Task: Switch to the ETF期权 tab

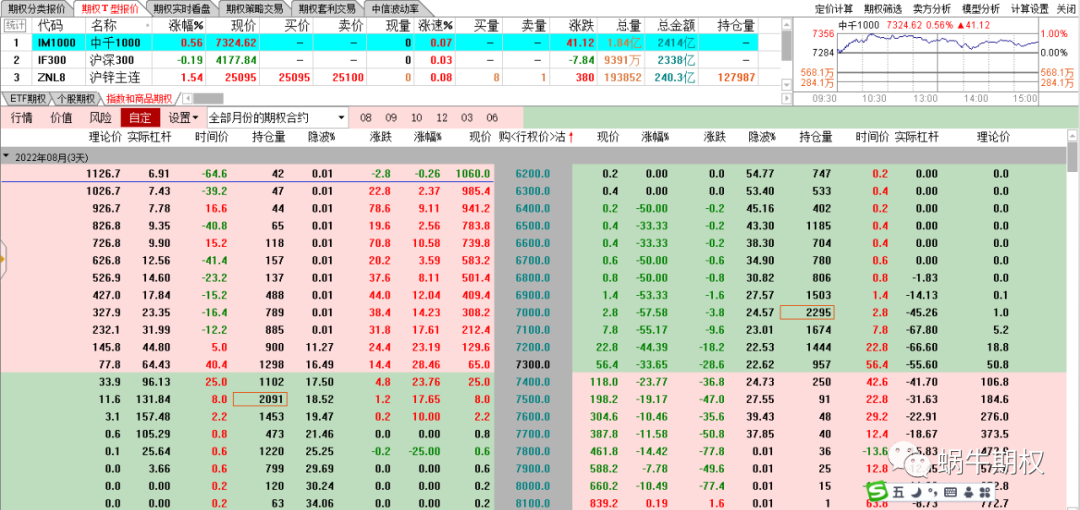Action: [x=27, y=99]
